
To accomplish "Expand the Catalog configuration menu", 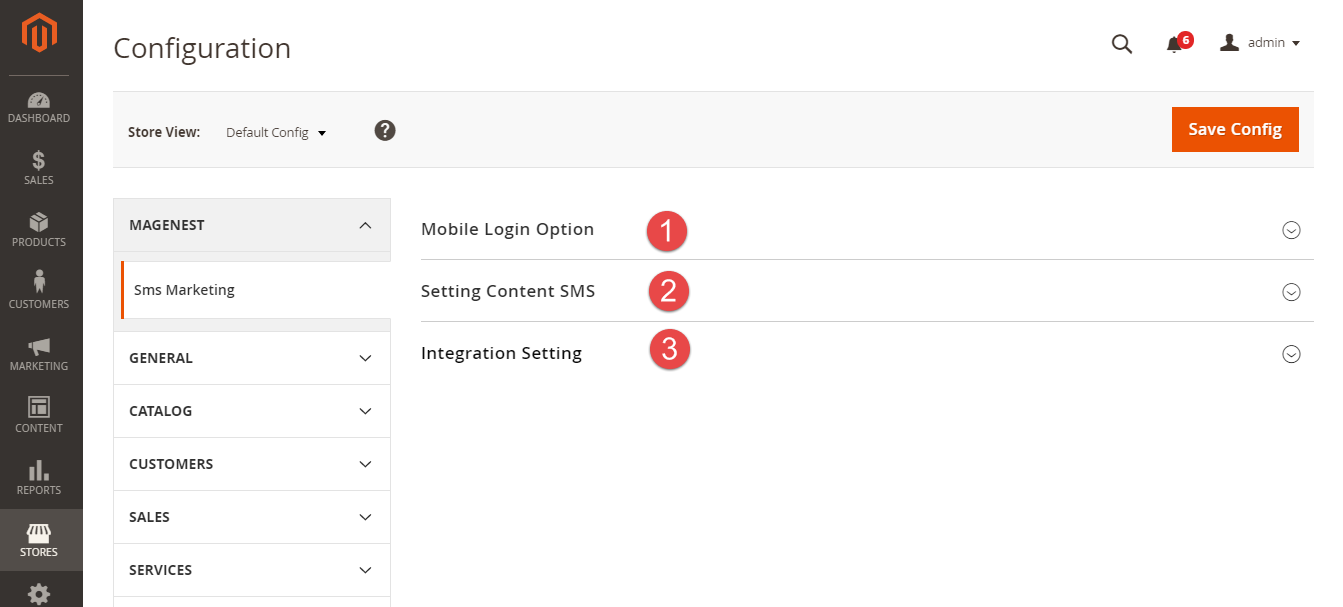I will click(x=252, y=411).
